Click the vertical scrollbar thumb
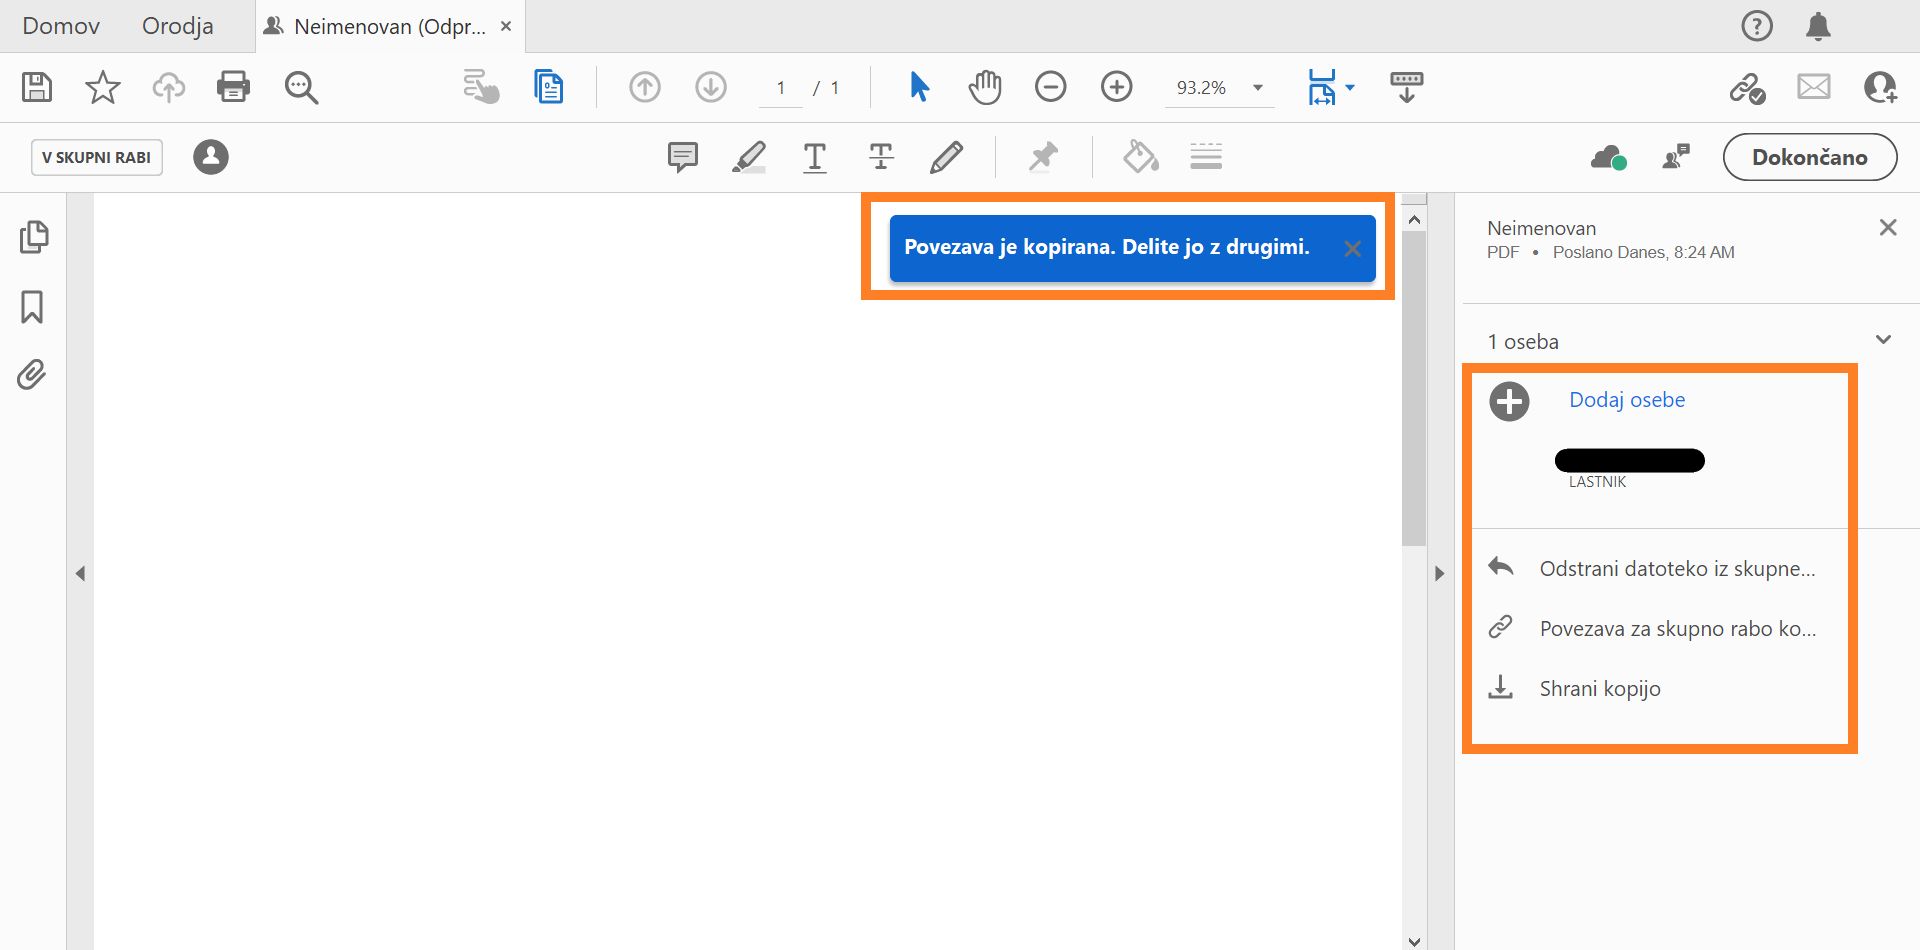This screenshot has height=950, width=1920. coord(1414,388)
